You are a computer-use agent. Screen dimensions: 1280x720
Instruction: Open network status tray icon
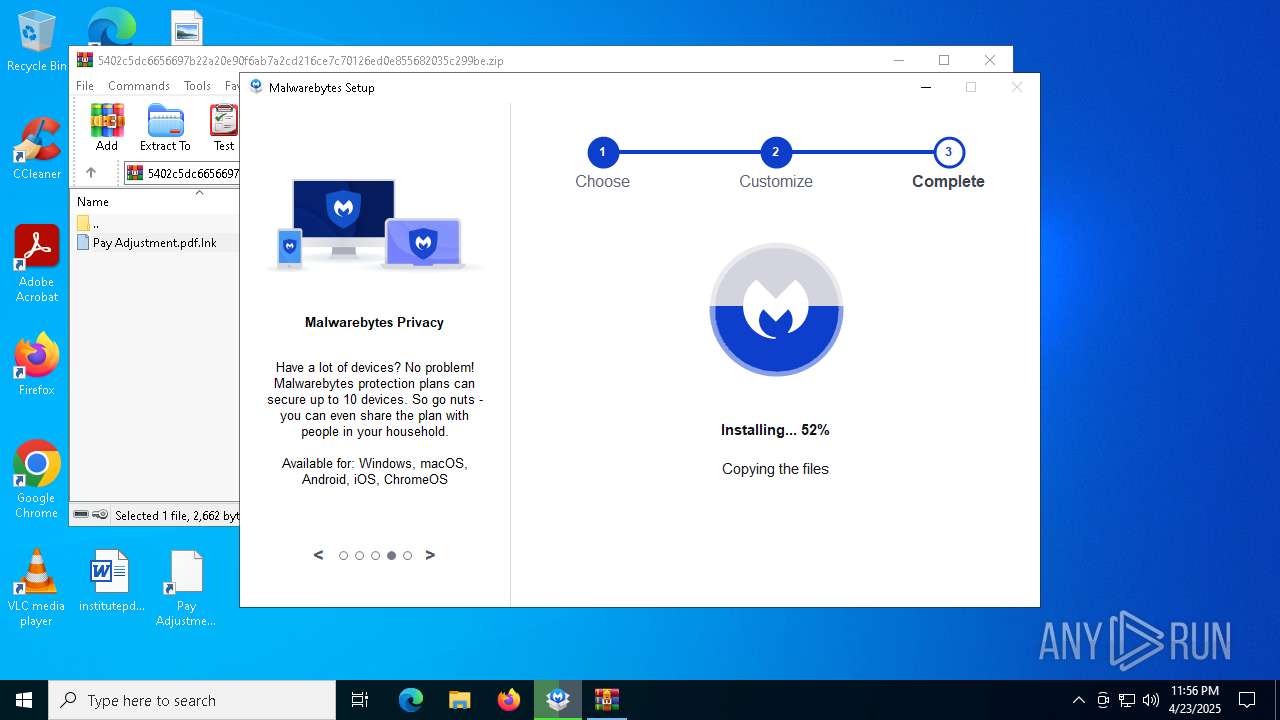pyautogui.click(x=1127, y=700)
